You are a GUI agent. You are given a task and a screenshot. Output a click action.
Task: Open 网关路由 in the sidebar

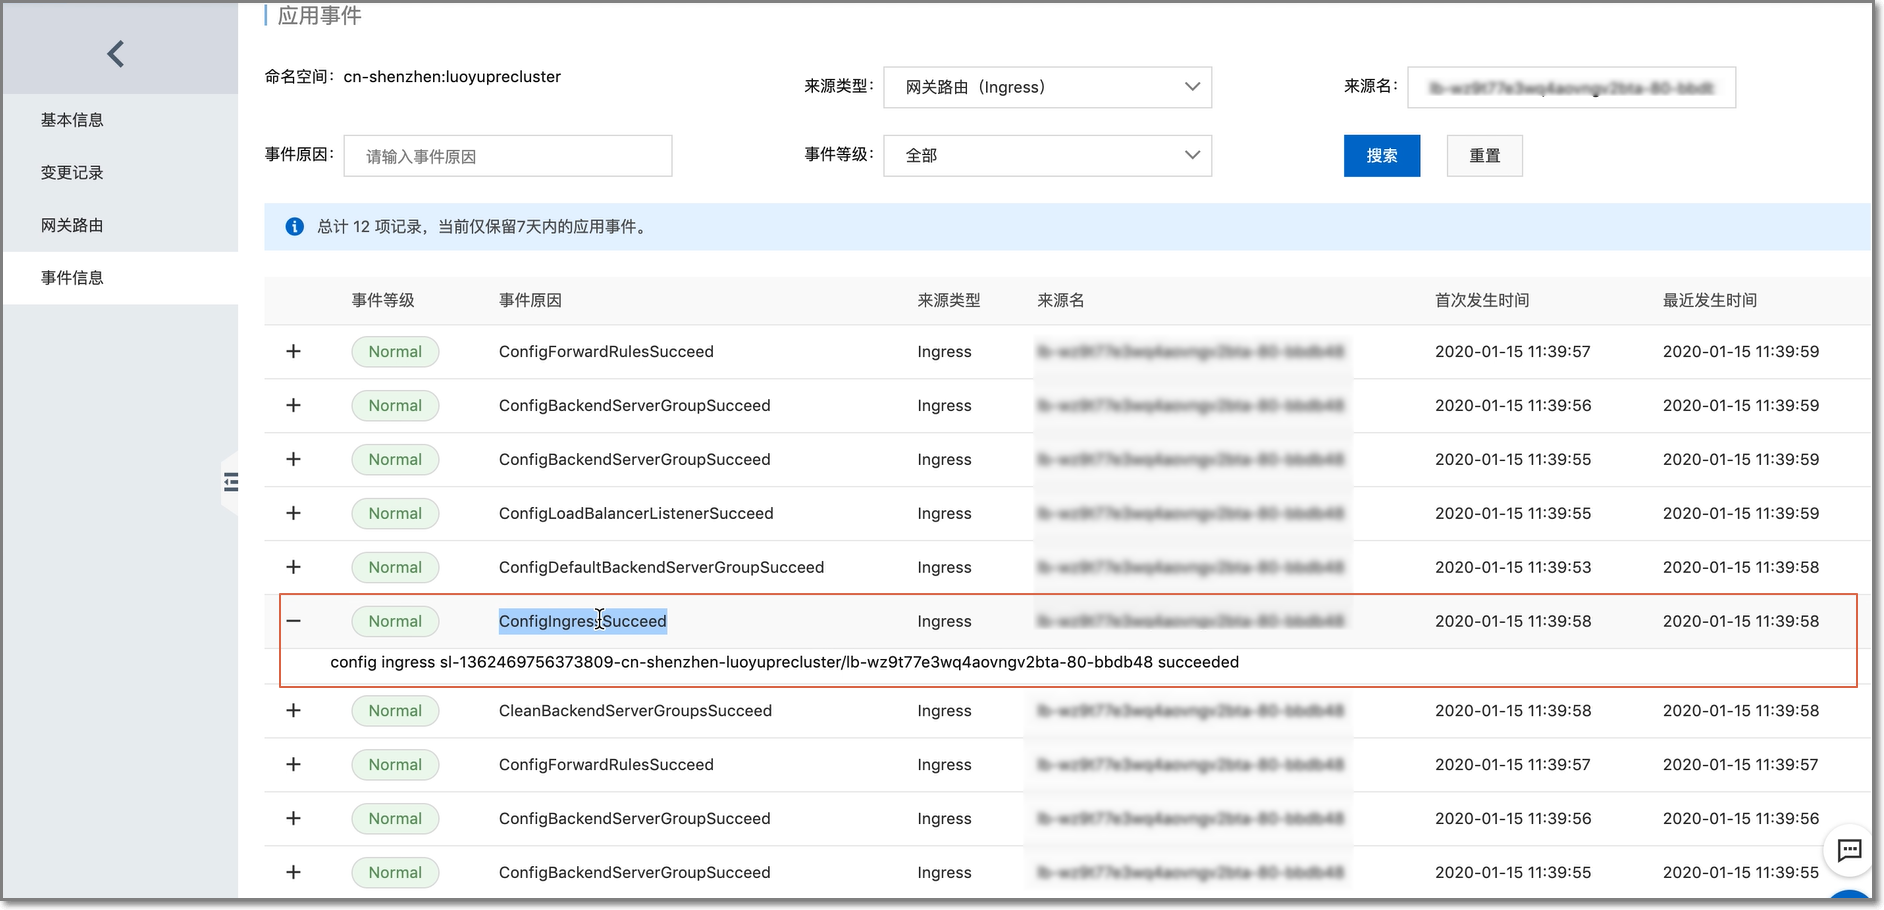tap(72, 226)
